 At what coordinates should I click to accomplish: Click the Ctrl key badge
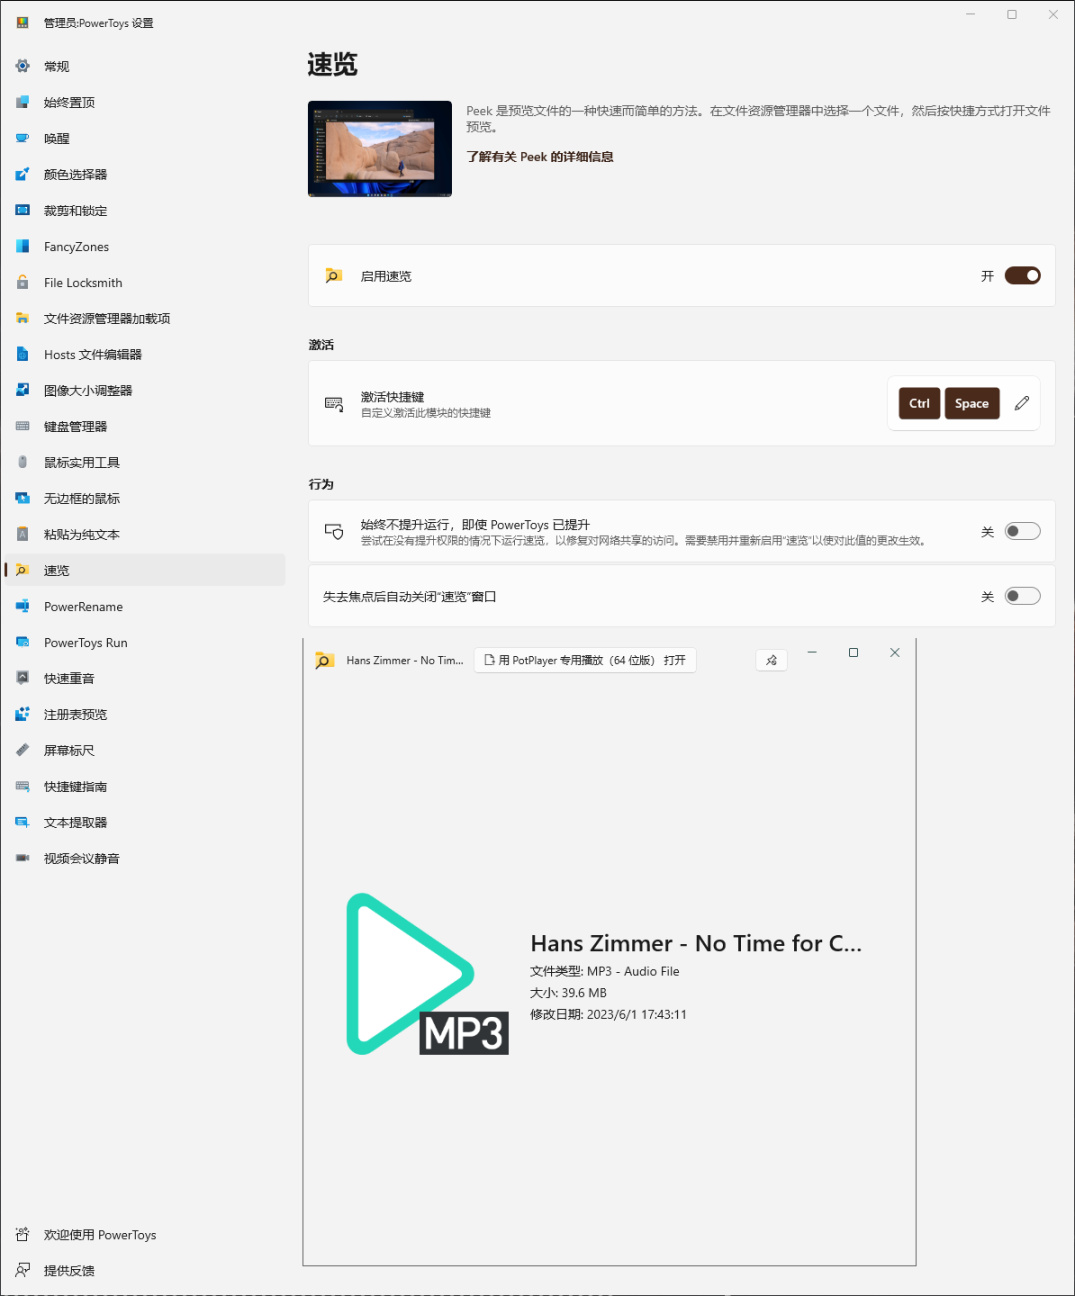tap(919, 403)
